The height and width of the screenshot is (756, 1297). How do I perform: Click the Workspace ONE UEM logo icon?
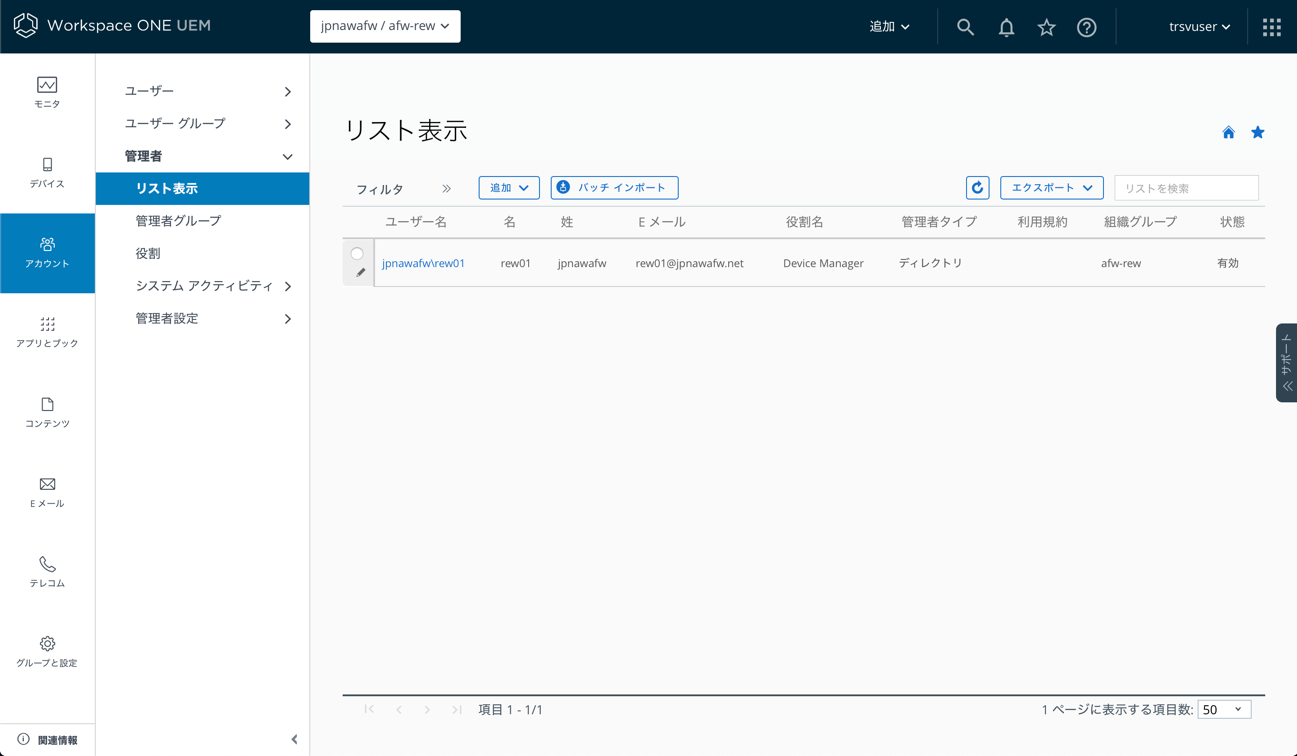26,26
